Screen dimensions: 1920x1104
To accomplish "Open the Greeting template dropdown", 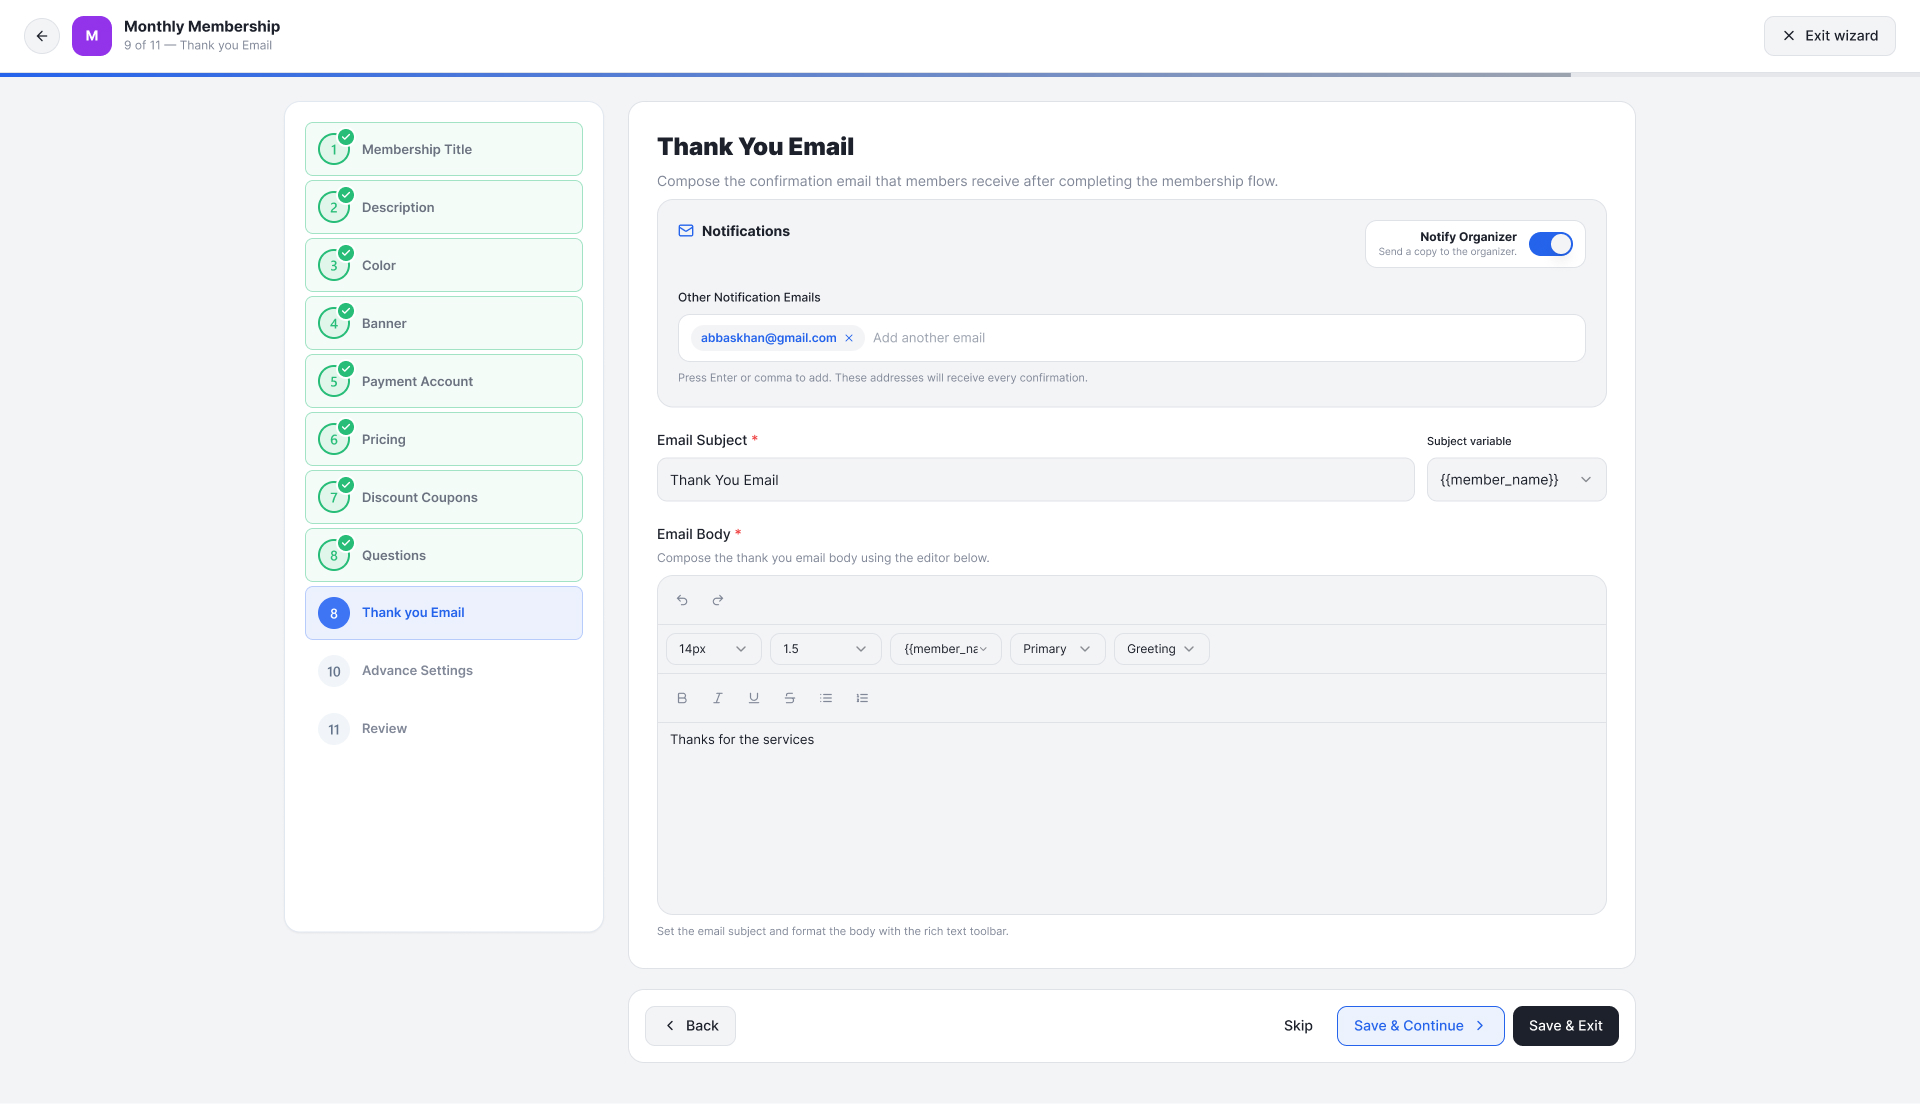I will click(x=1161, y=649).
